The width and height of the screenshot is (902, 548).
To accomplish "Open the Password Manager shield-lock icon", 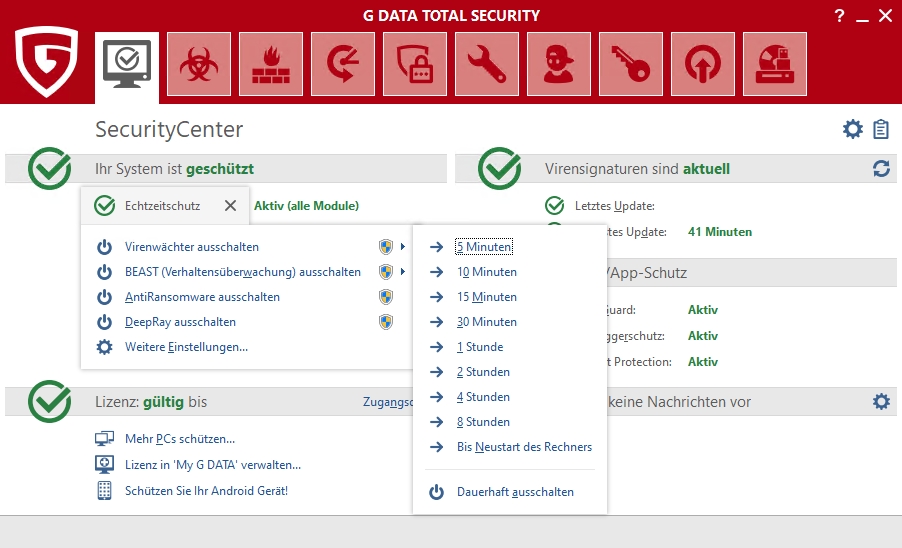I will pos(415,64).
